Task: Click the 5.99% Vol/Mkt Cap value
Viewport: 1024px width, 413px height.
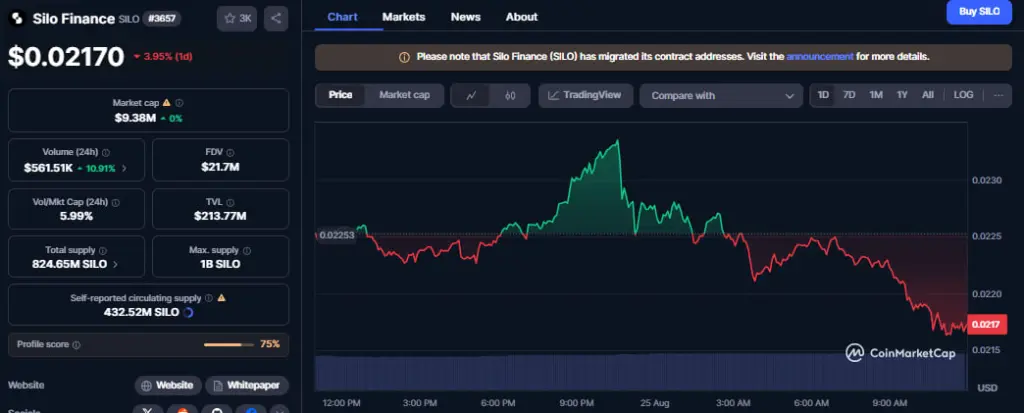Action: pos(76,216)
